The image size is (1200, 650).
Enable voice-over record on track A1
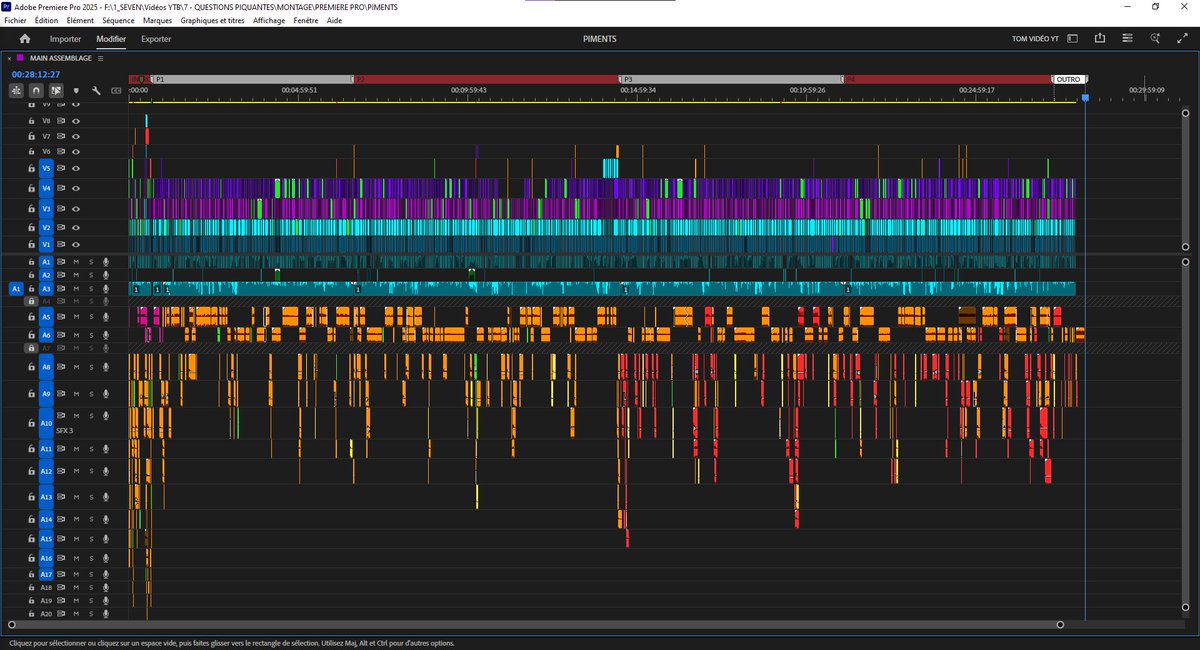tap(105, 261)
